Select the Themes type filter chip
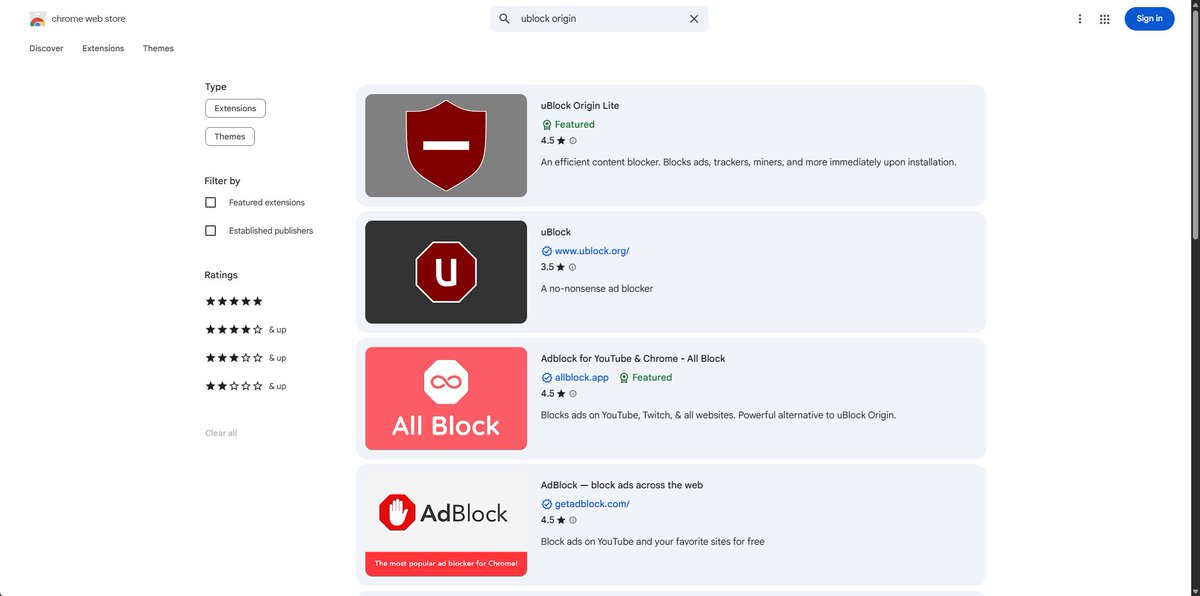1200x596 pixels. (x=230, y=136)
